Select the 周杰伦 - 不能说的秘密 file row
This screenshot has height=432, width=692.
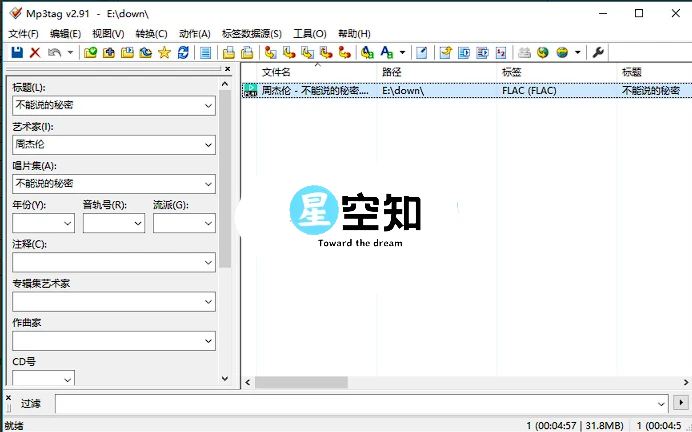coord(466,90)
